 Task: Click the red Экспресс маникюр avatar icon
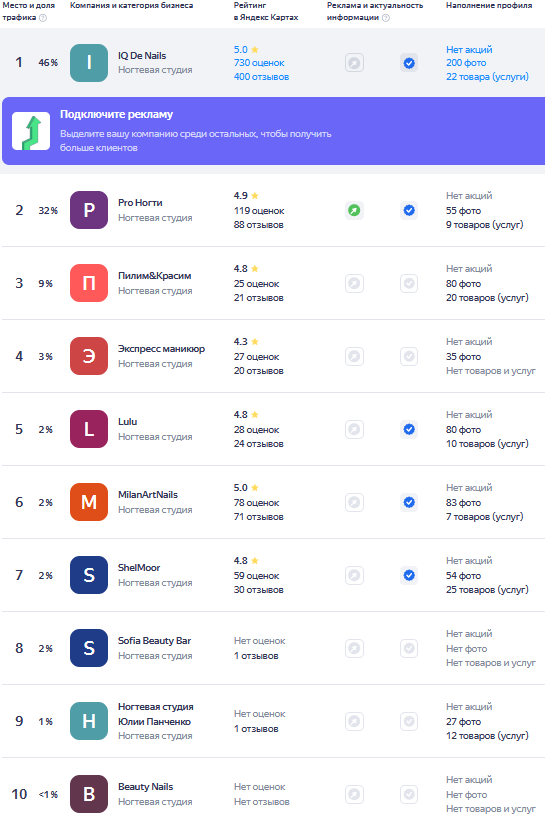[x=89, y=356]
